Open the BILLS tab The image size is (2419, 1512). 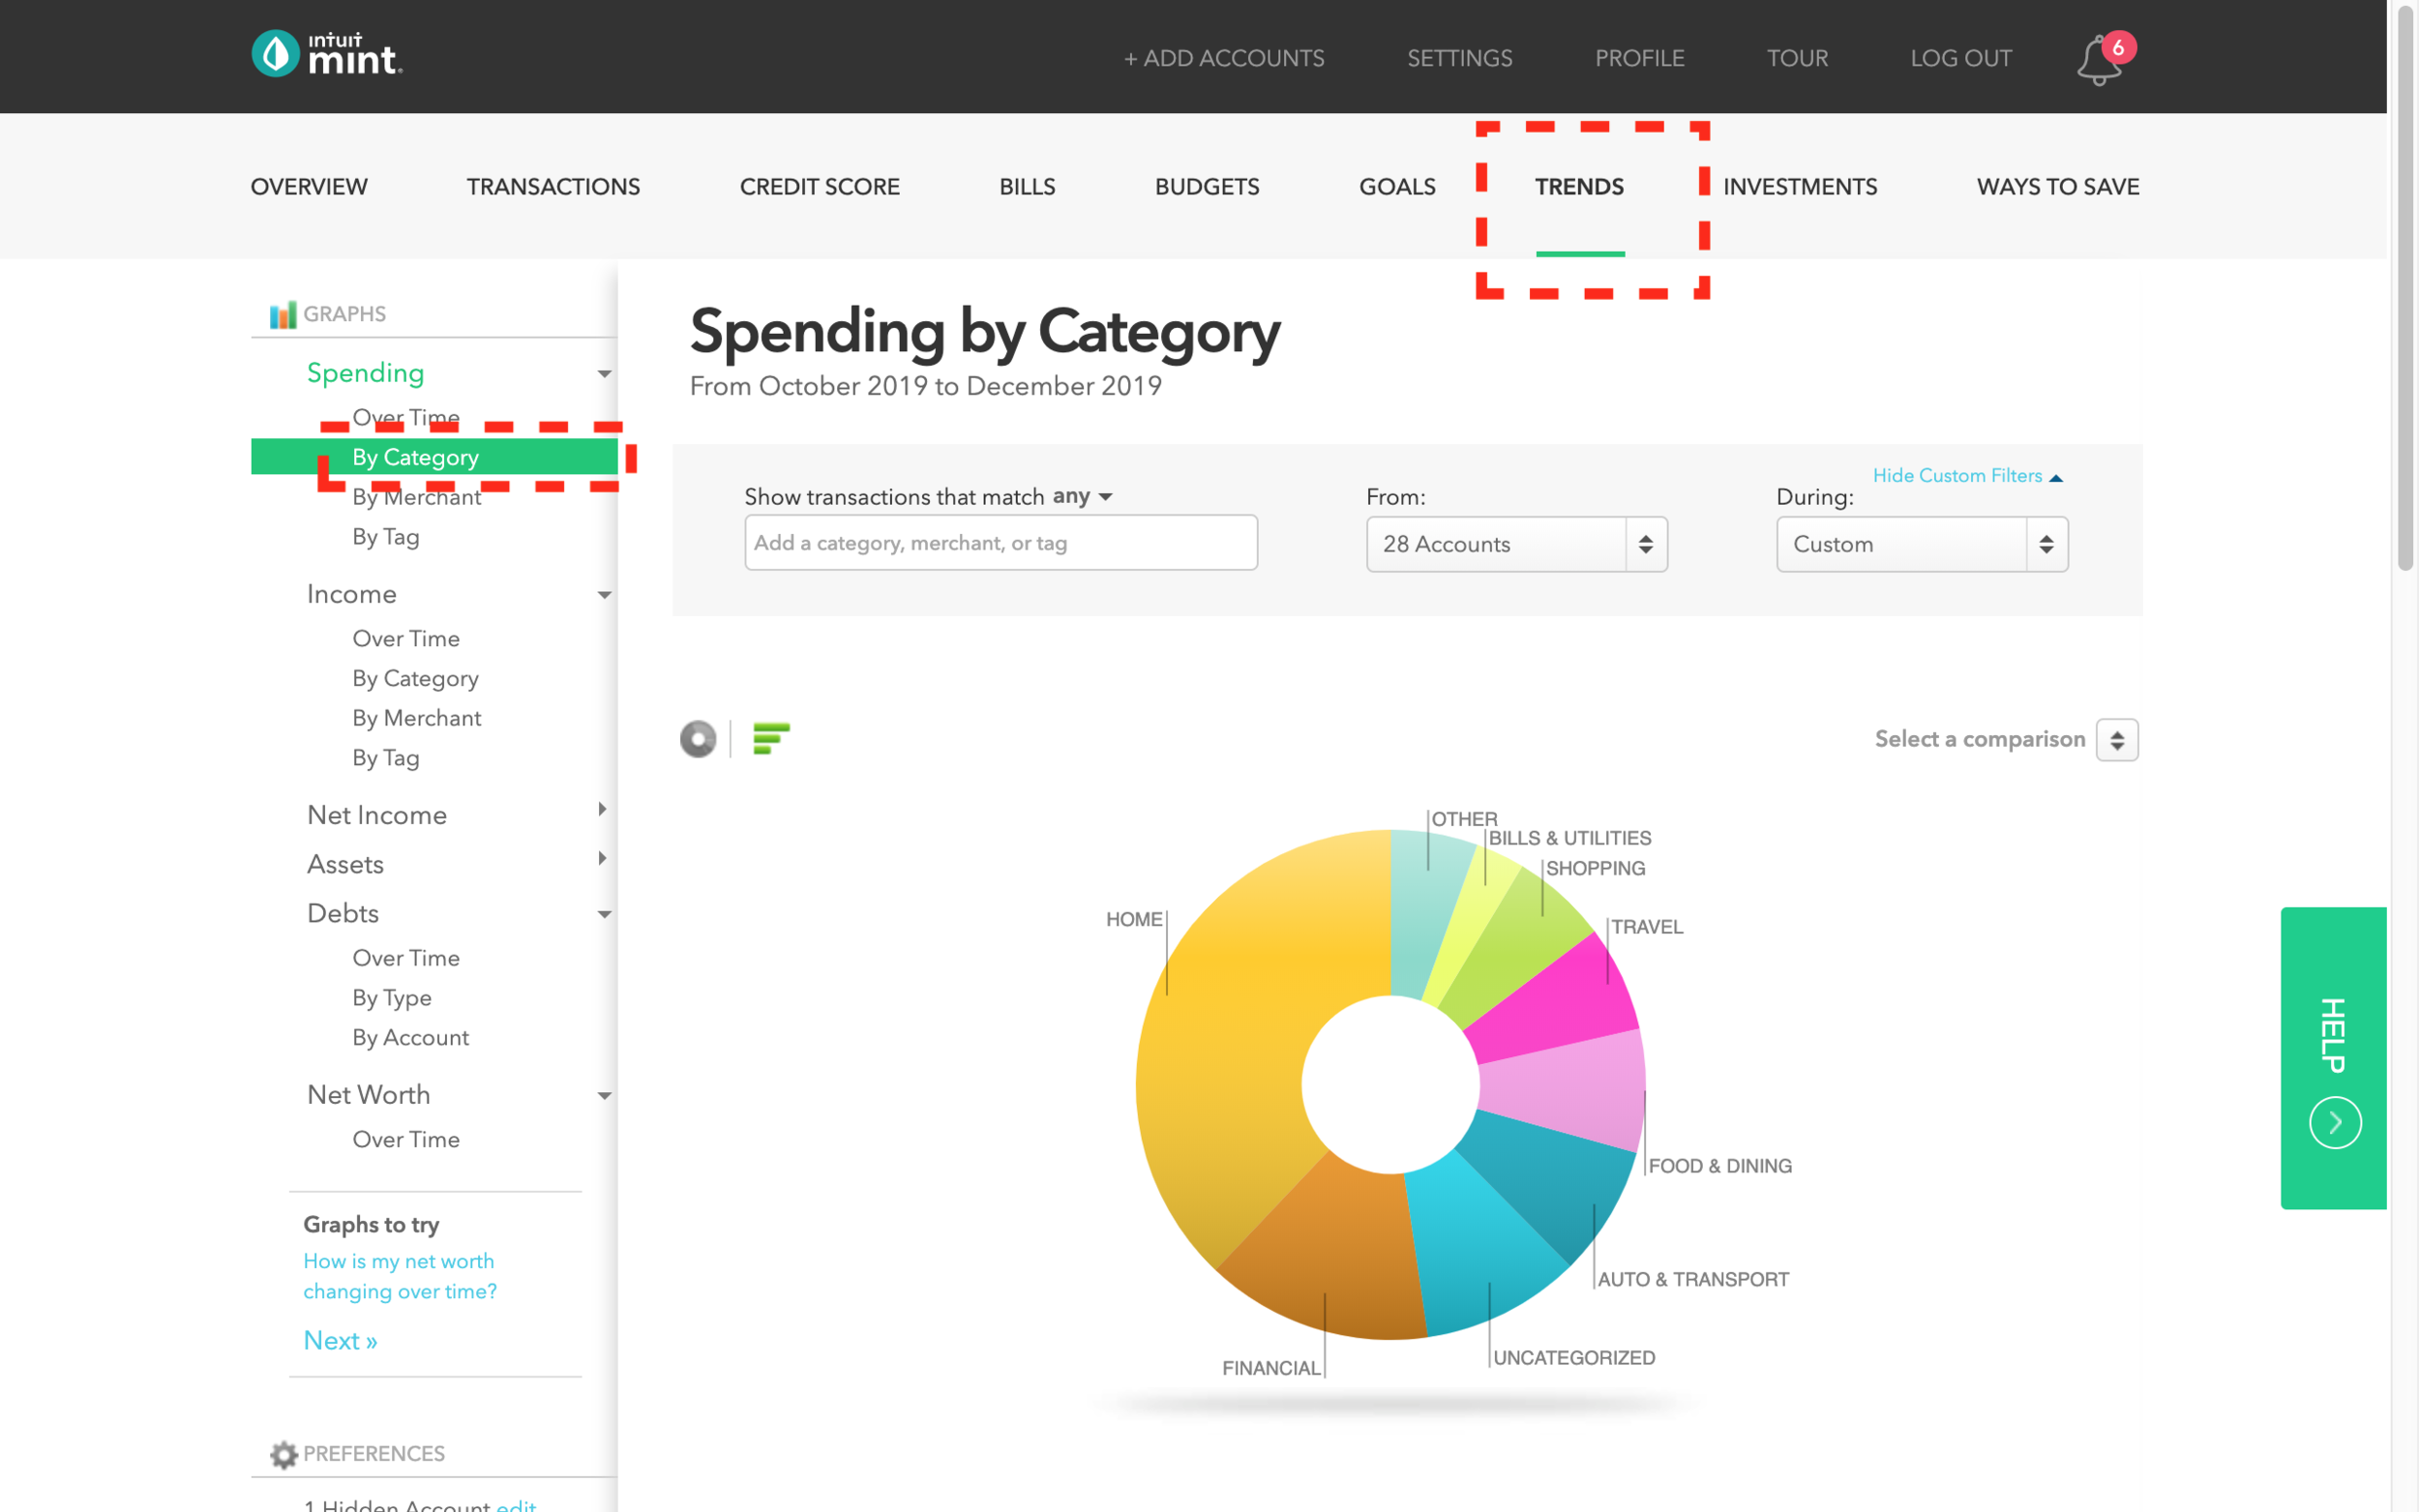[1027, 186]
